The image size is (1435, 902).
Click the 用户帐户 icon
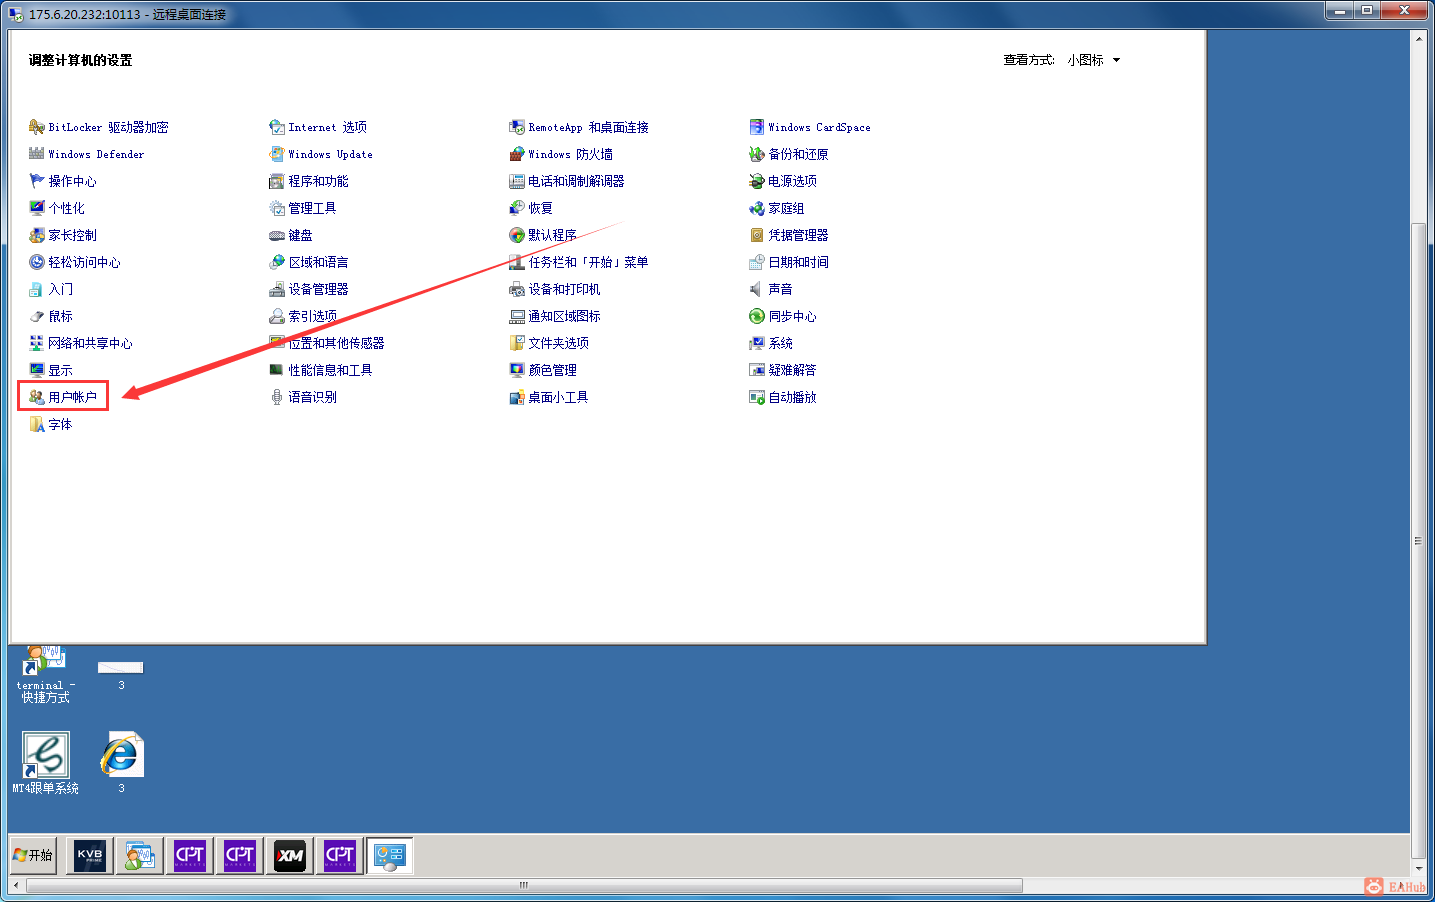[x=37, y=397]
